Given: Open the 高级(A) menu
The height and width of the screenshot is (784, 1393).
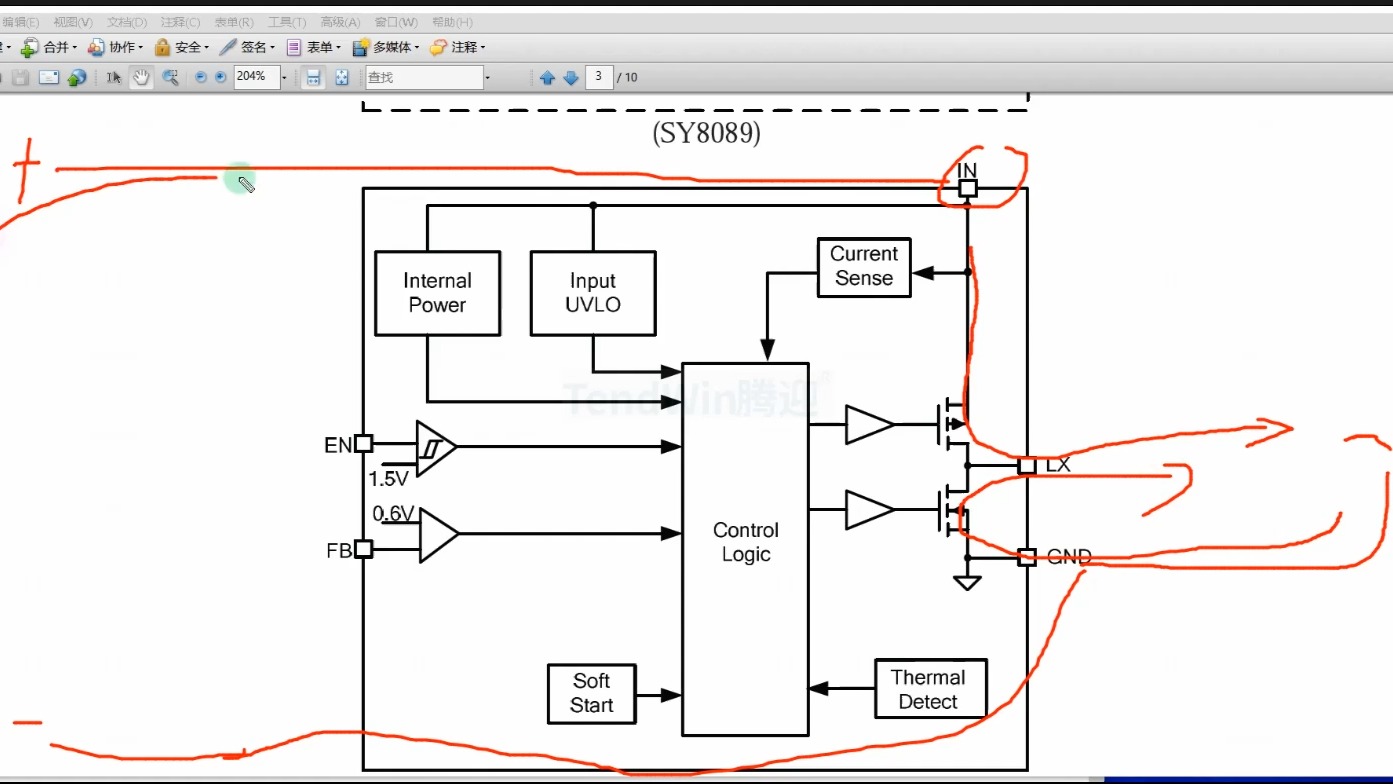Looking at the screenshot, I should tap(340, 22).
